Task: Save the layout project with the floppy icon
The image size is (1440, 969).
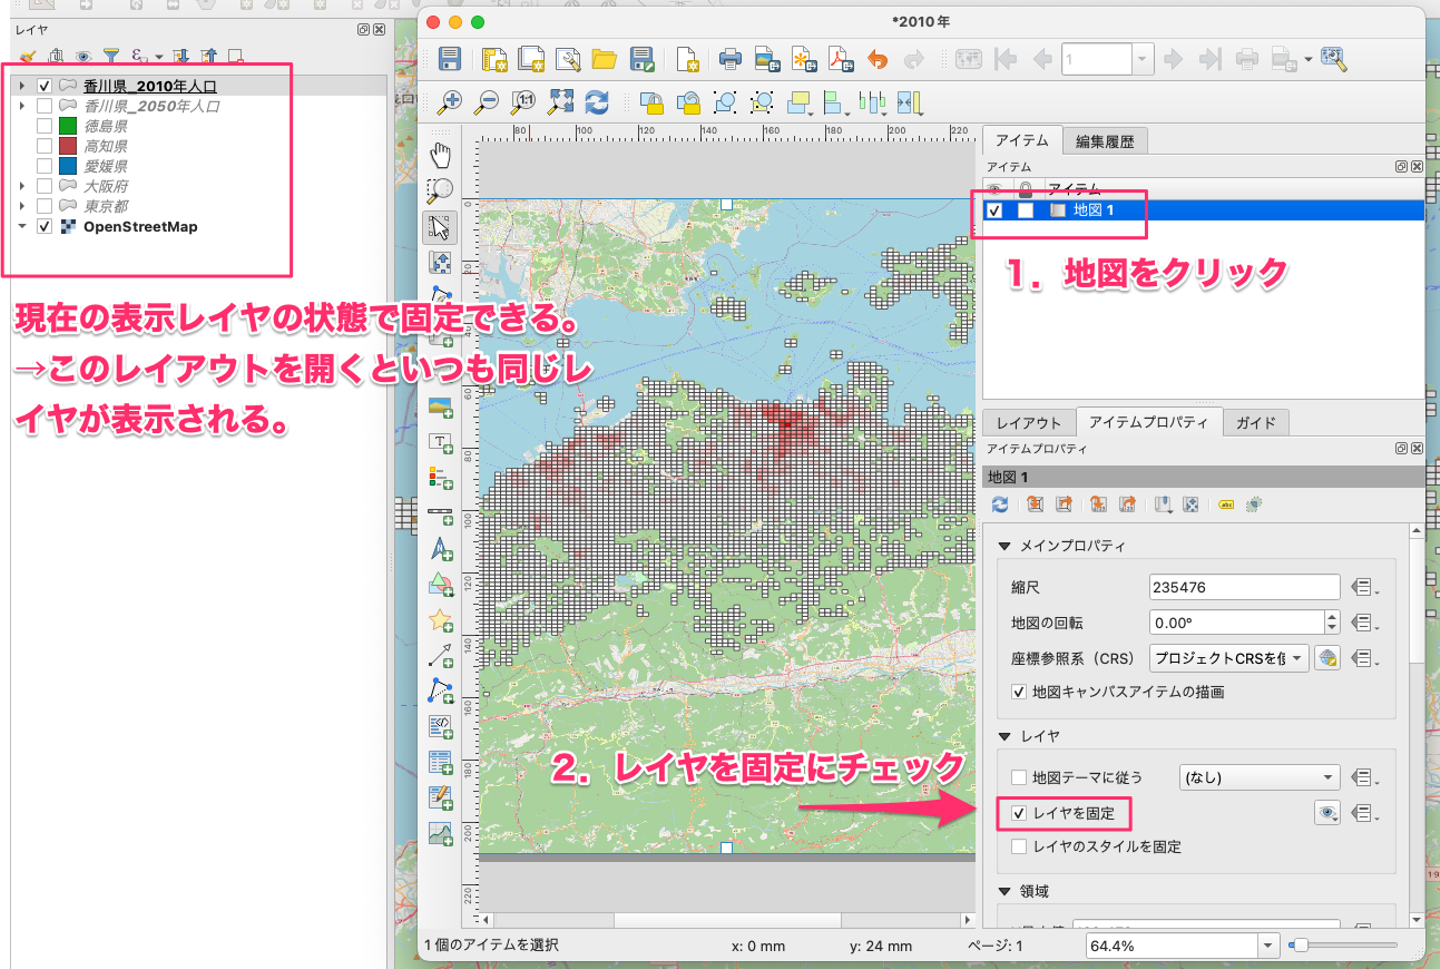Action: point(450,59)
